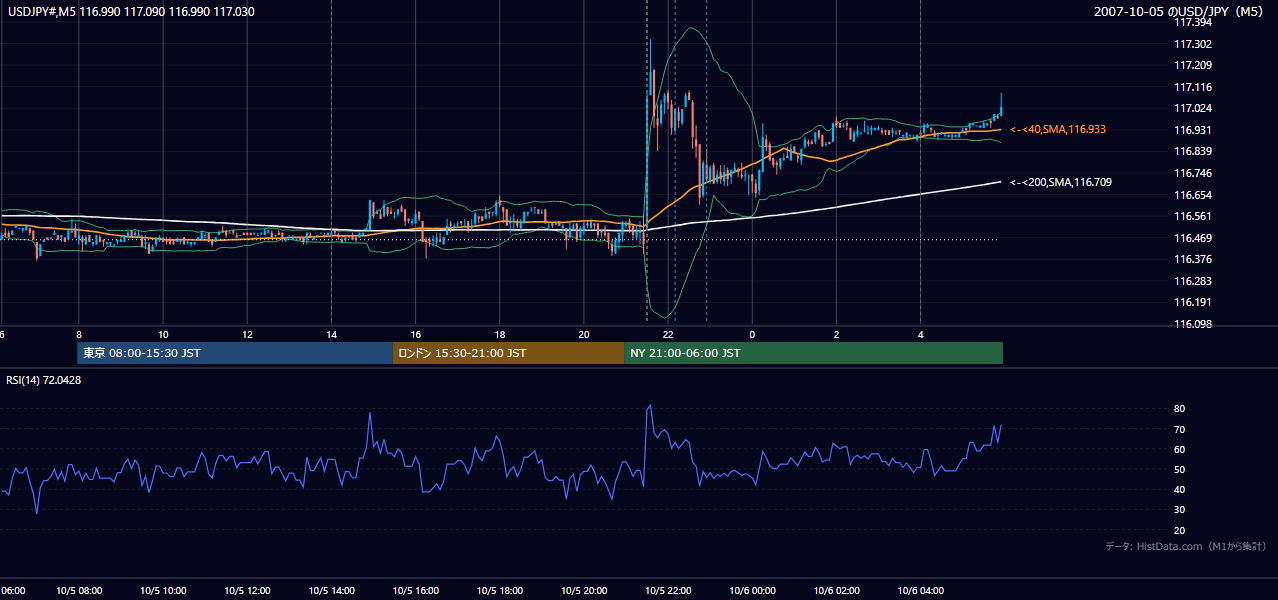
Task: Click bottom time label 10/5 20:00
Action: [583, 591]
